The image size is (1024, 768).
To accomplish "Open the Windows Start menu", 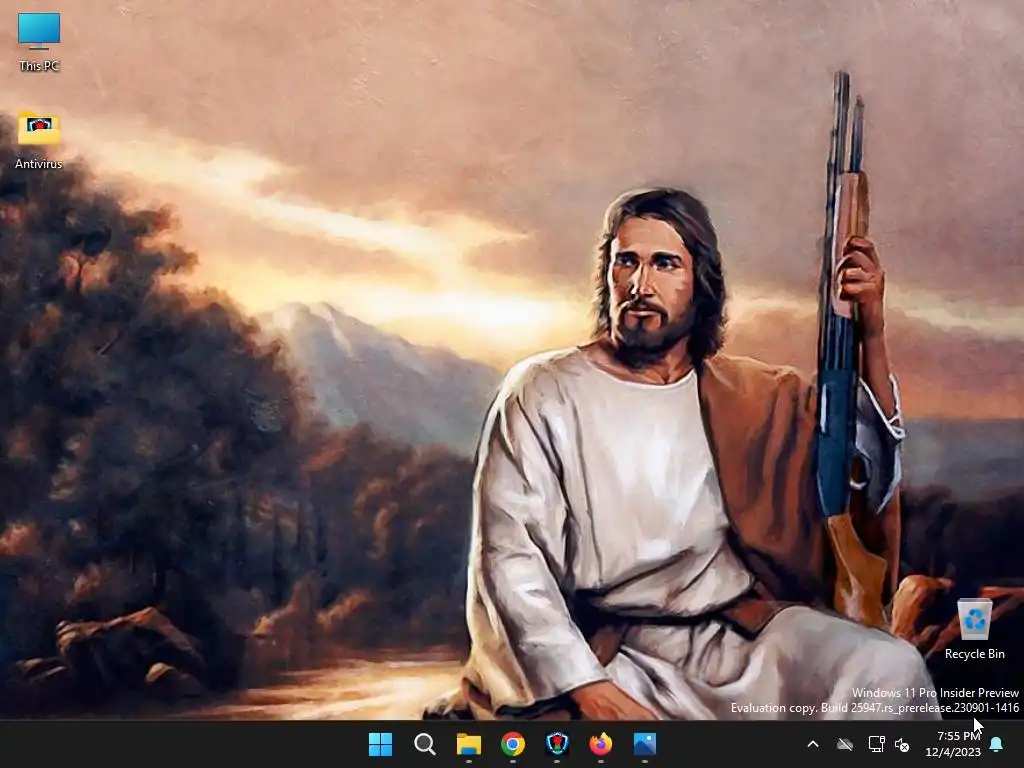I will click(380, 744).
